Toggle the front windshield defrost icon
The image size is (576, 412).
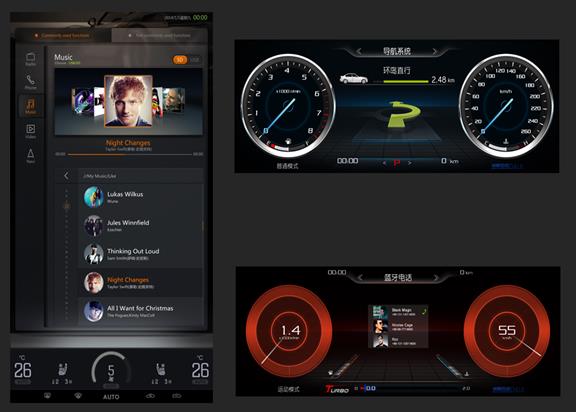coord(47,396)
